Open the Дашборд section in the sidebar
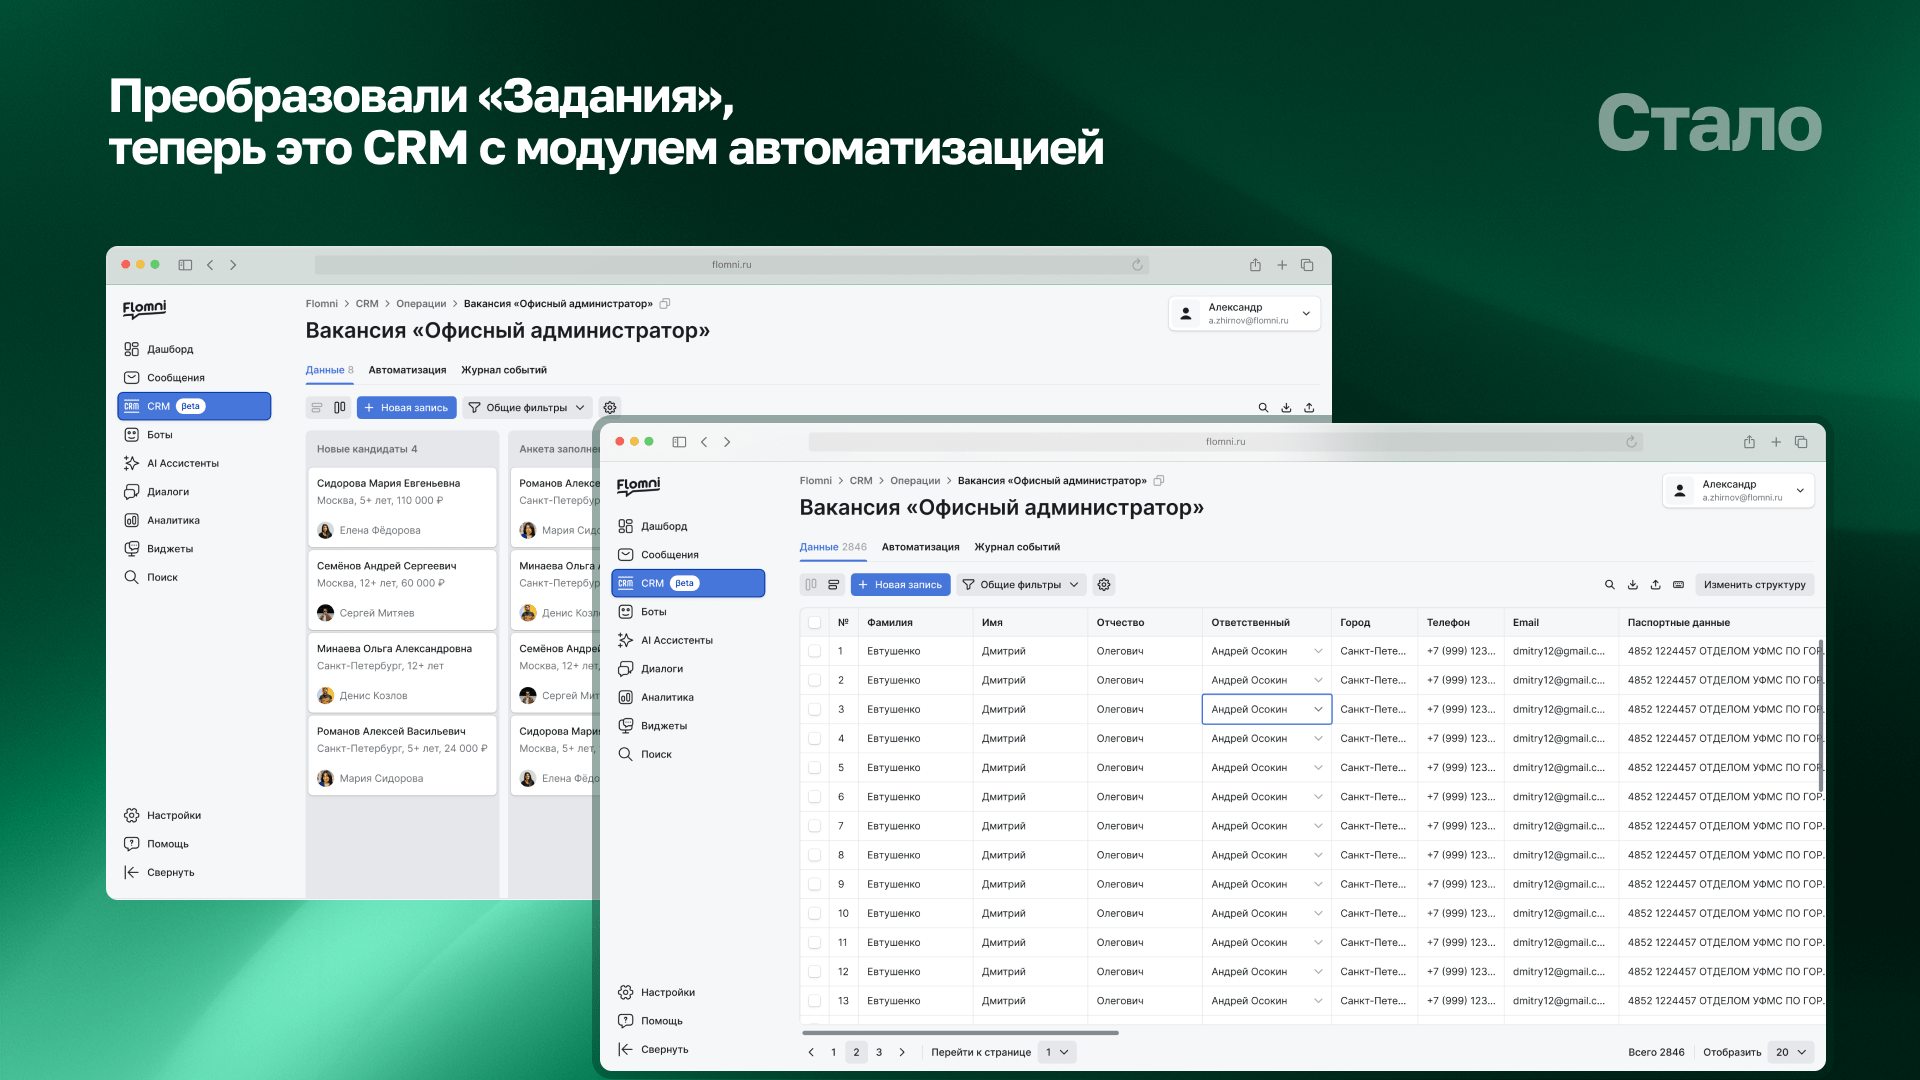This screenshot has width=1920, height=1080. pyautogui.click(x=663, y=526)
